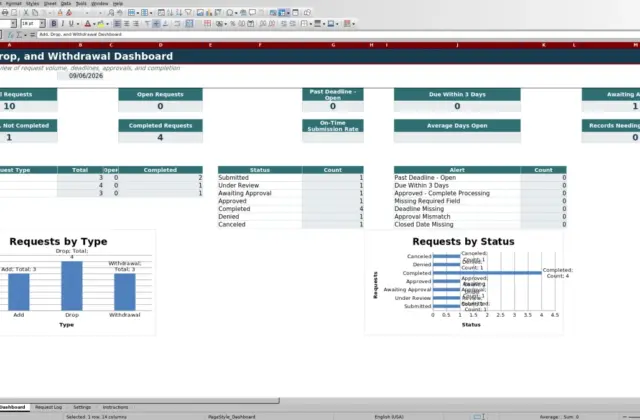Click the Format as Percent icon

[233, 24]
